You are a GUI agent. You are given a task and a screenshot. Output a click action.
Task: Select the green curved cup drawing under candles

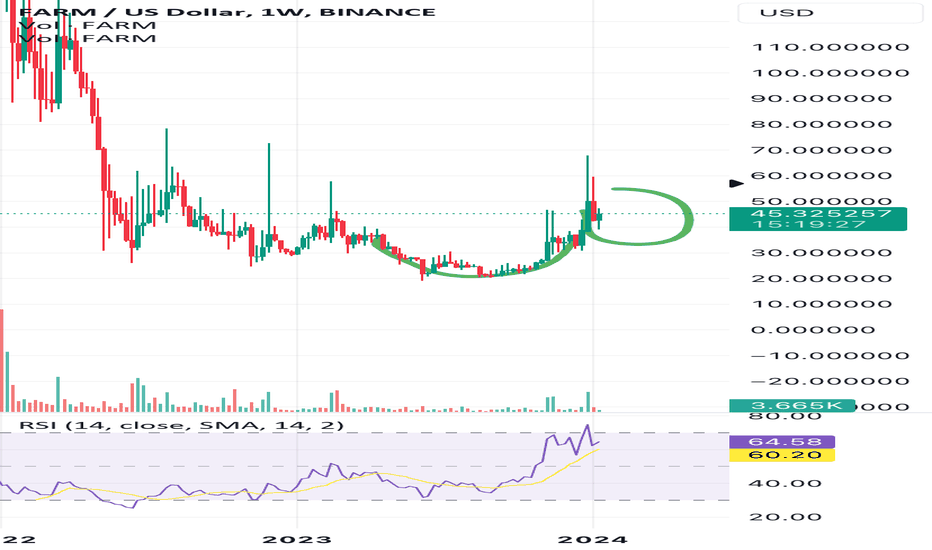(x=473, y=259)
